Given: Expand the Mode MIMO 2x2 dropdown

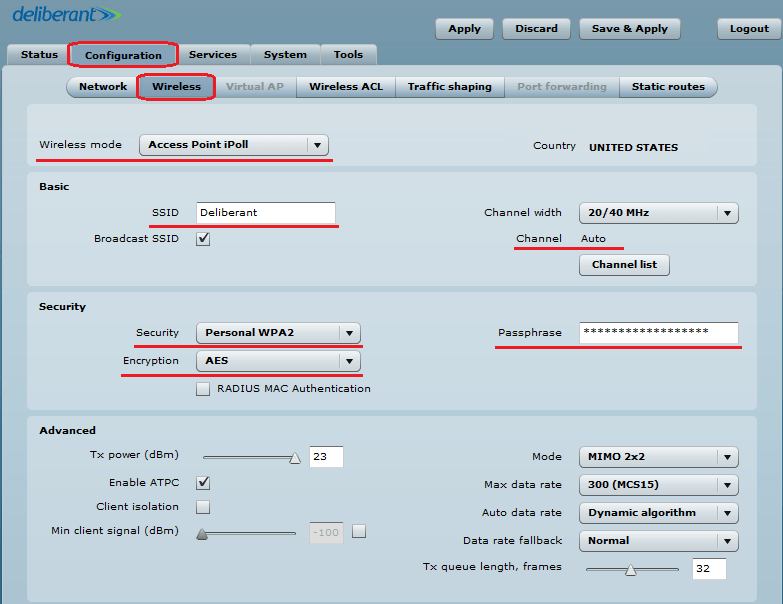Looking at the screenshot, I should (659, 457).
